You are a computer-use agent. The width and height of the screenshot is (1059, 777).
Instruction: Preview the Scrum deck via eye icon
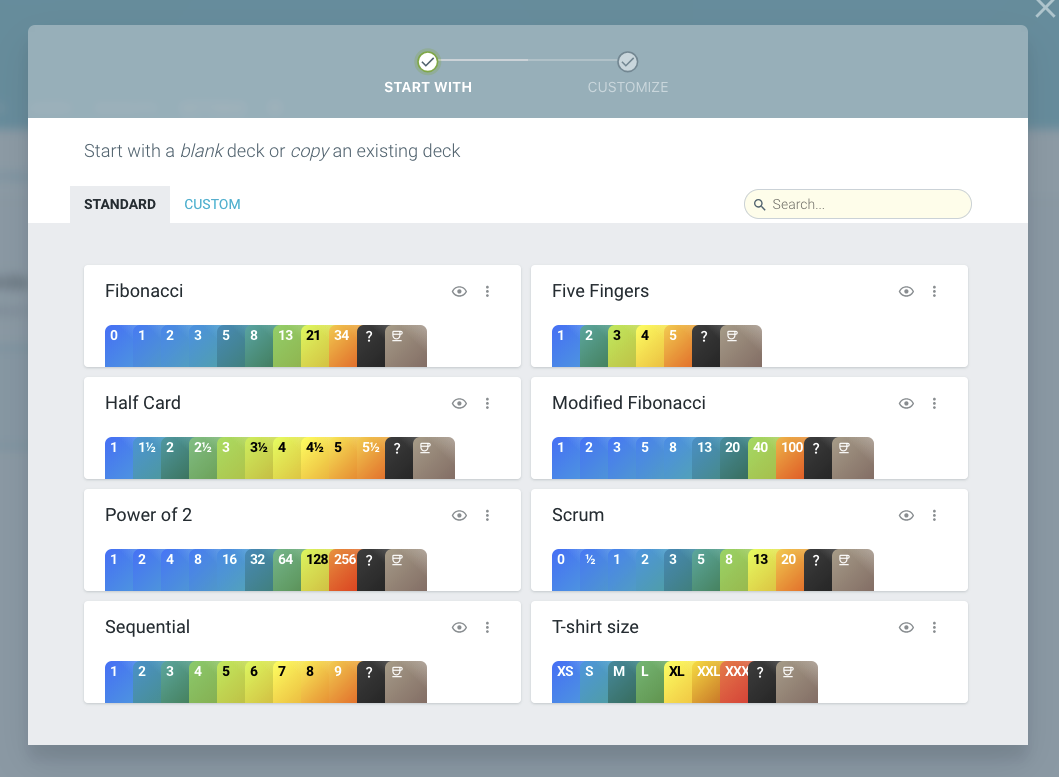coord(906,516)
